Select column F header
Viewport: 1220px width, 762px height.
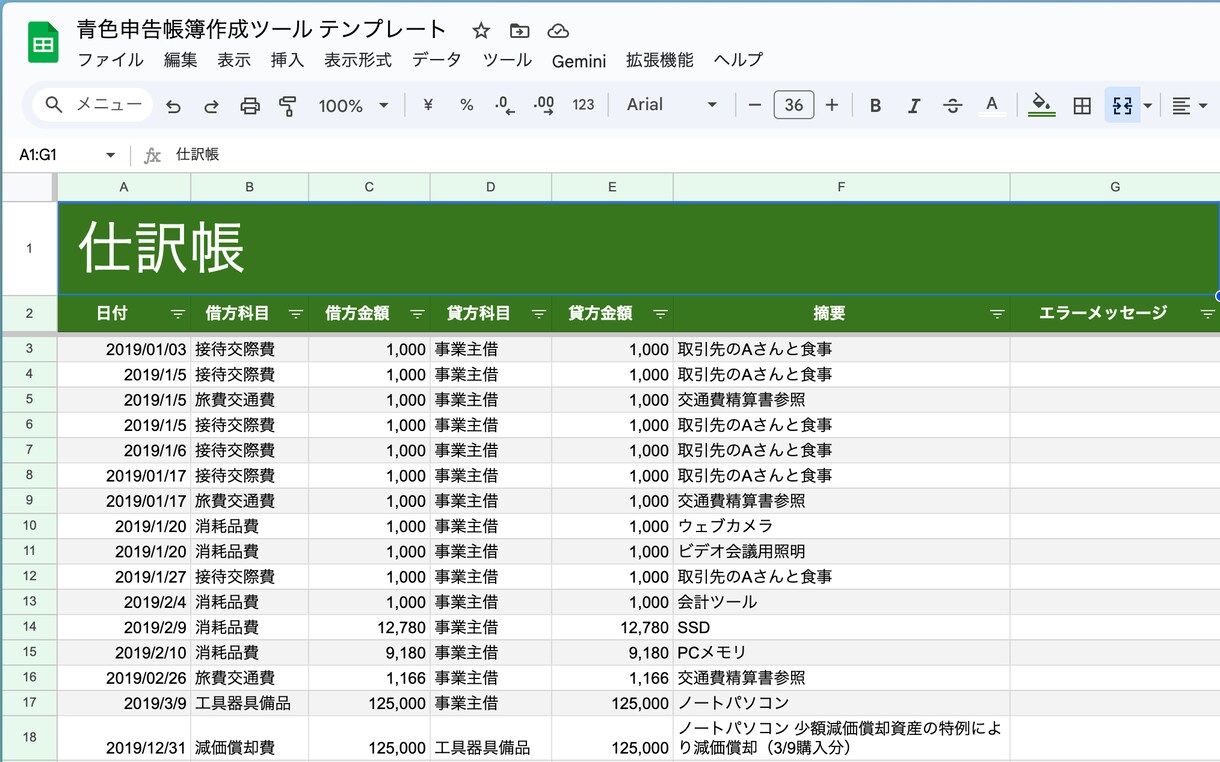(841, 187)
